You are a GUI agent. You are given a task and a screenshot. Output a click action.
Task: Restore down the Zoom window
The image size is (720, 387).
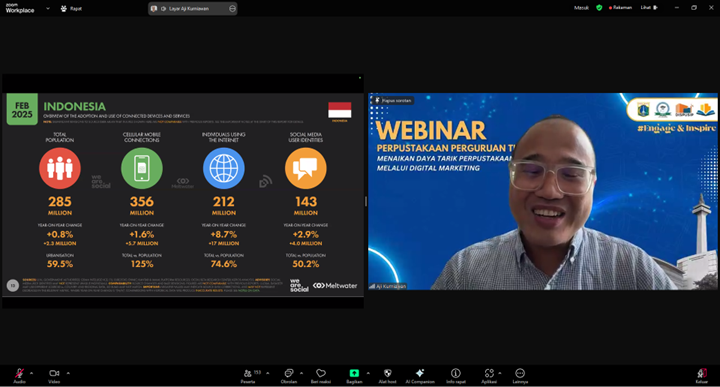coord(694,7)
